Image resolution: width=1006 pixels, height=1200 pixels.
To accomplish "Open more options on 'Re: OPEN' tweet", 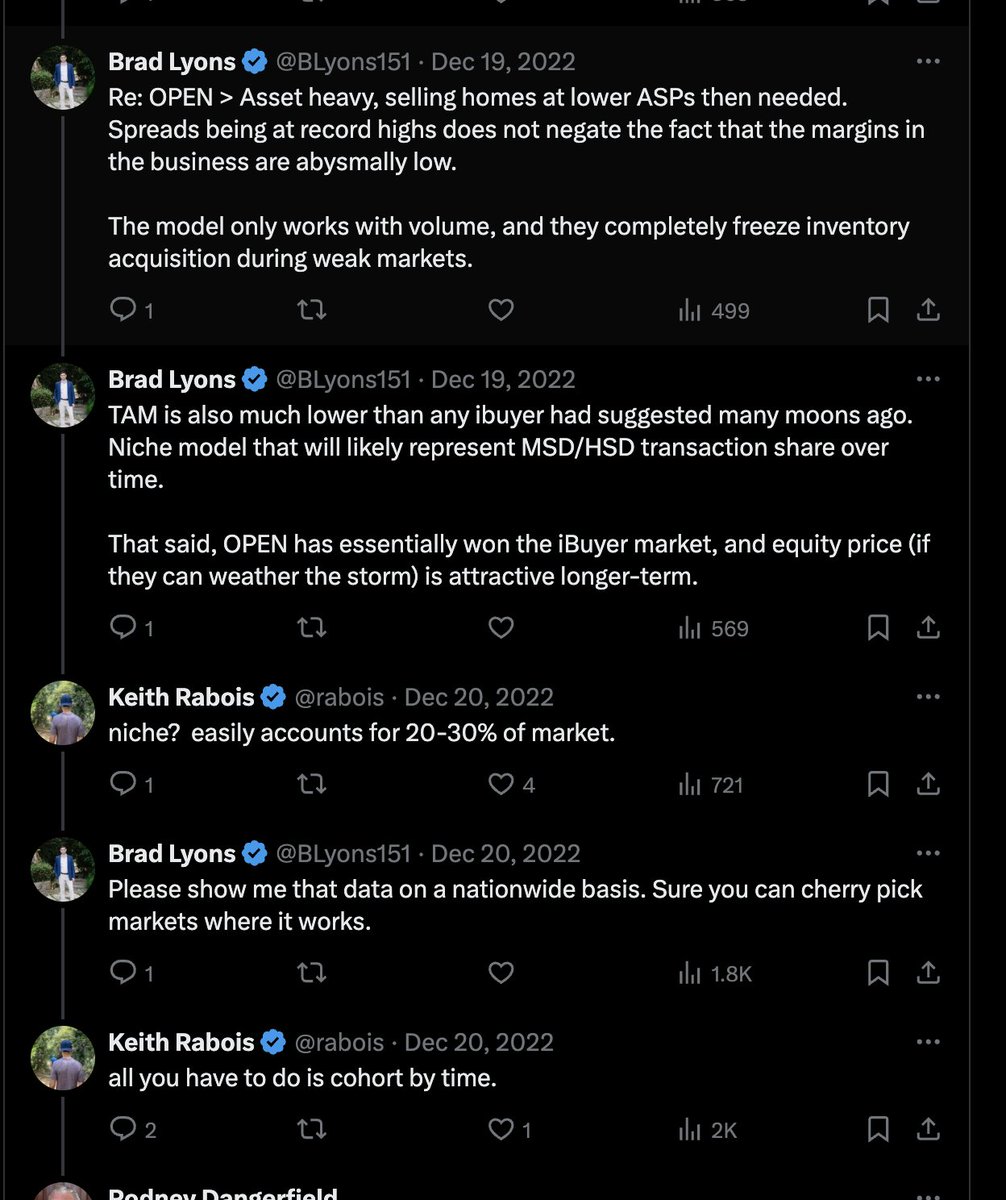I will click(x=928, y=62).
